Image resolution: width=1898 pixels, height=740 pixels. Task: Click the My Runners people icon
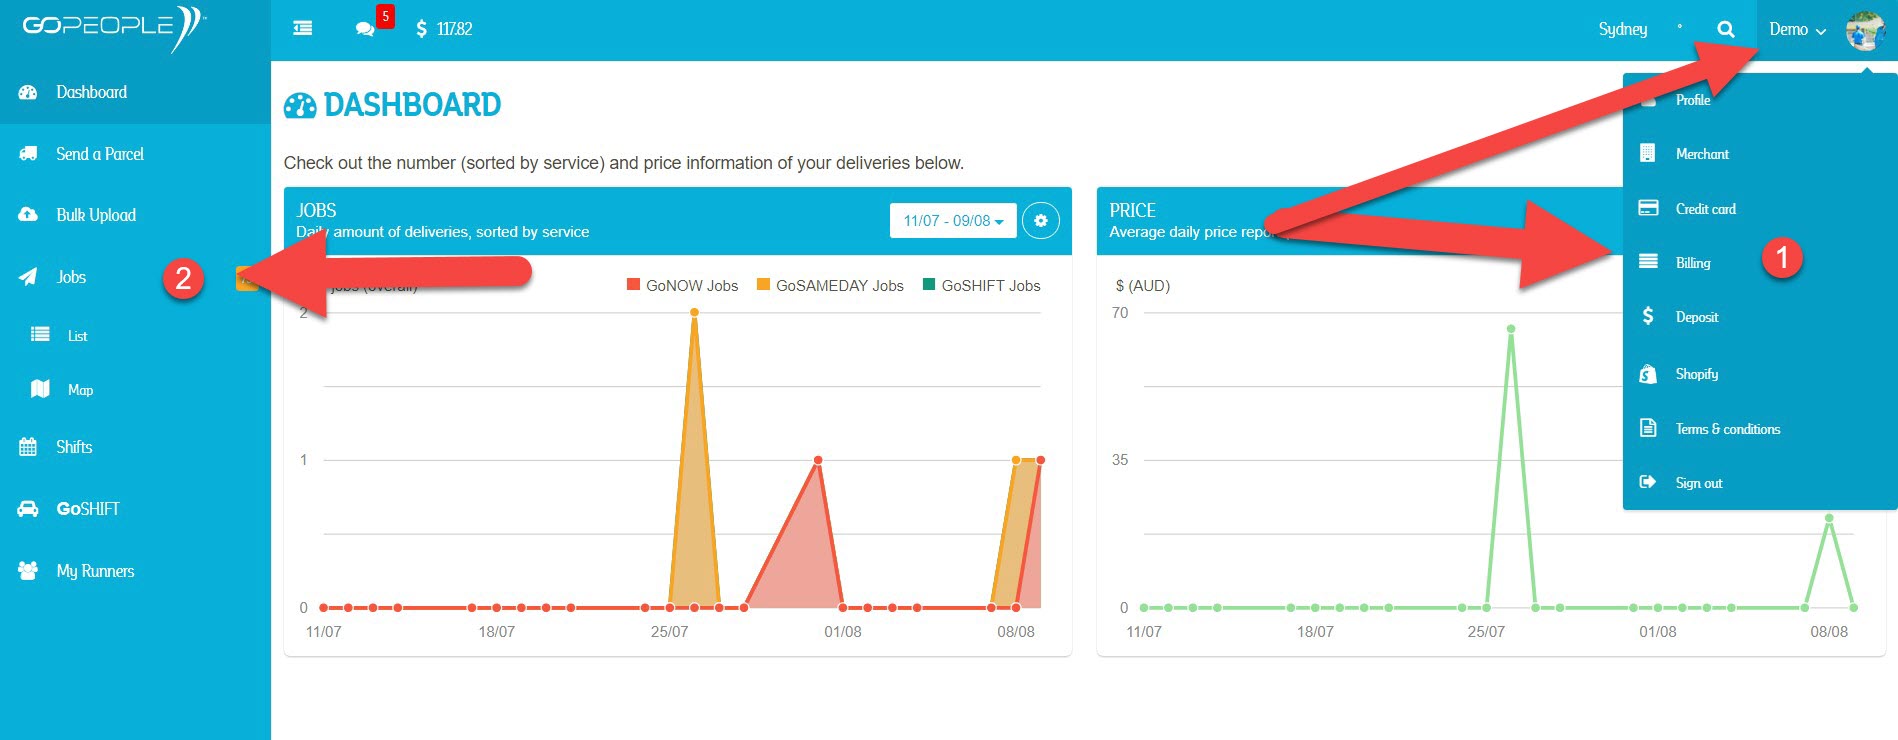(28, 570)
